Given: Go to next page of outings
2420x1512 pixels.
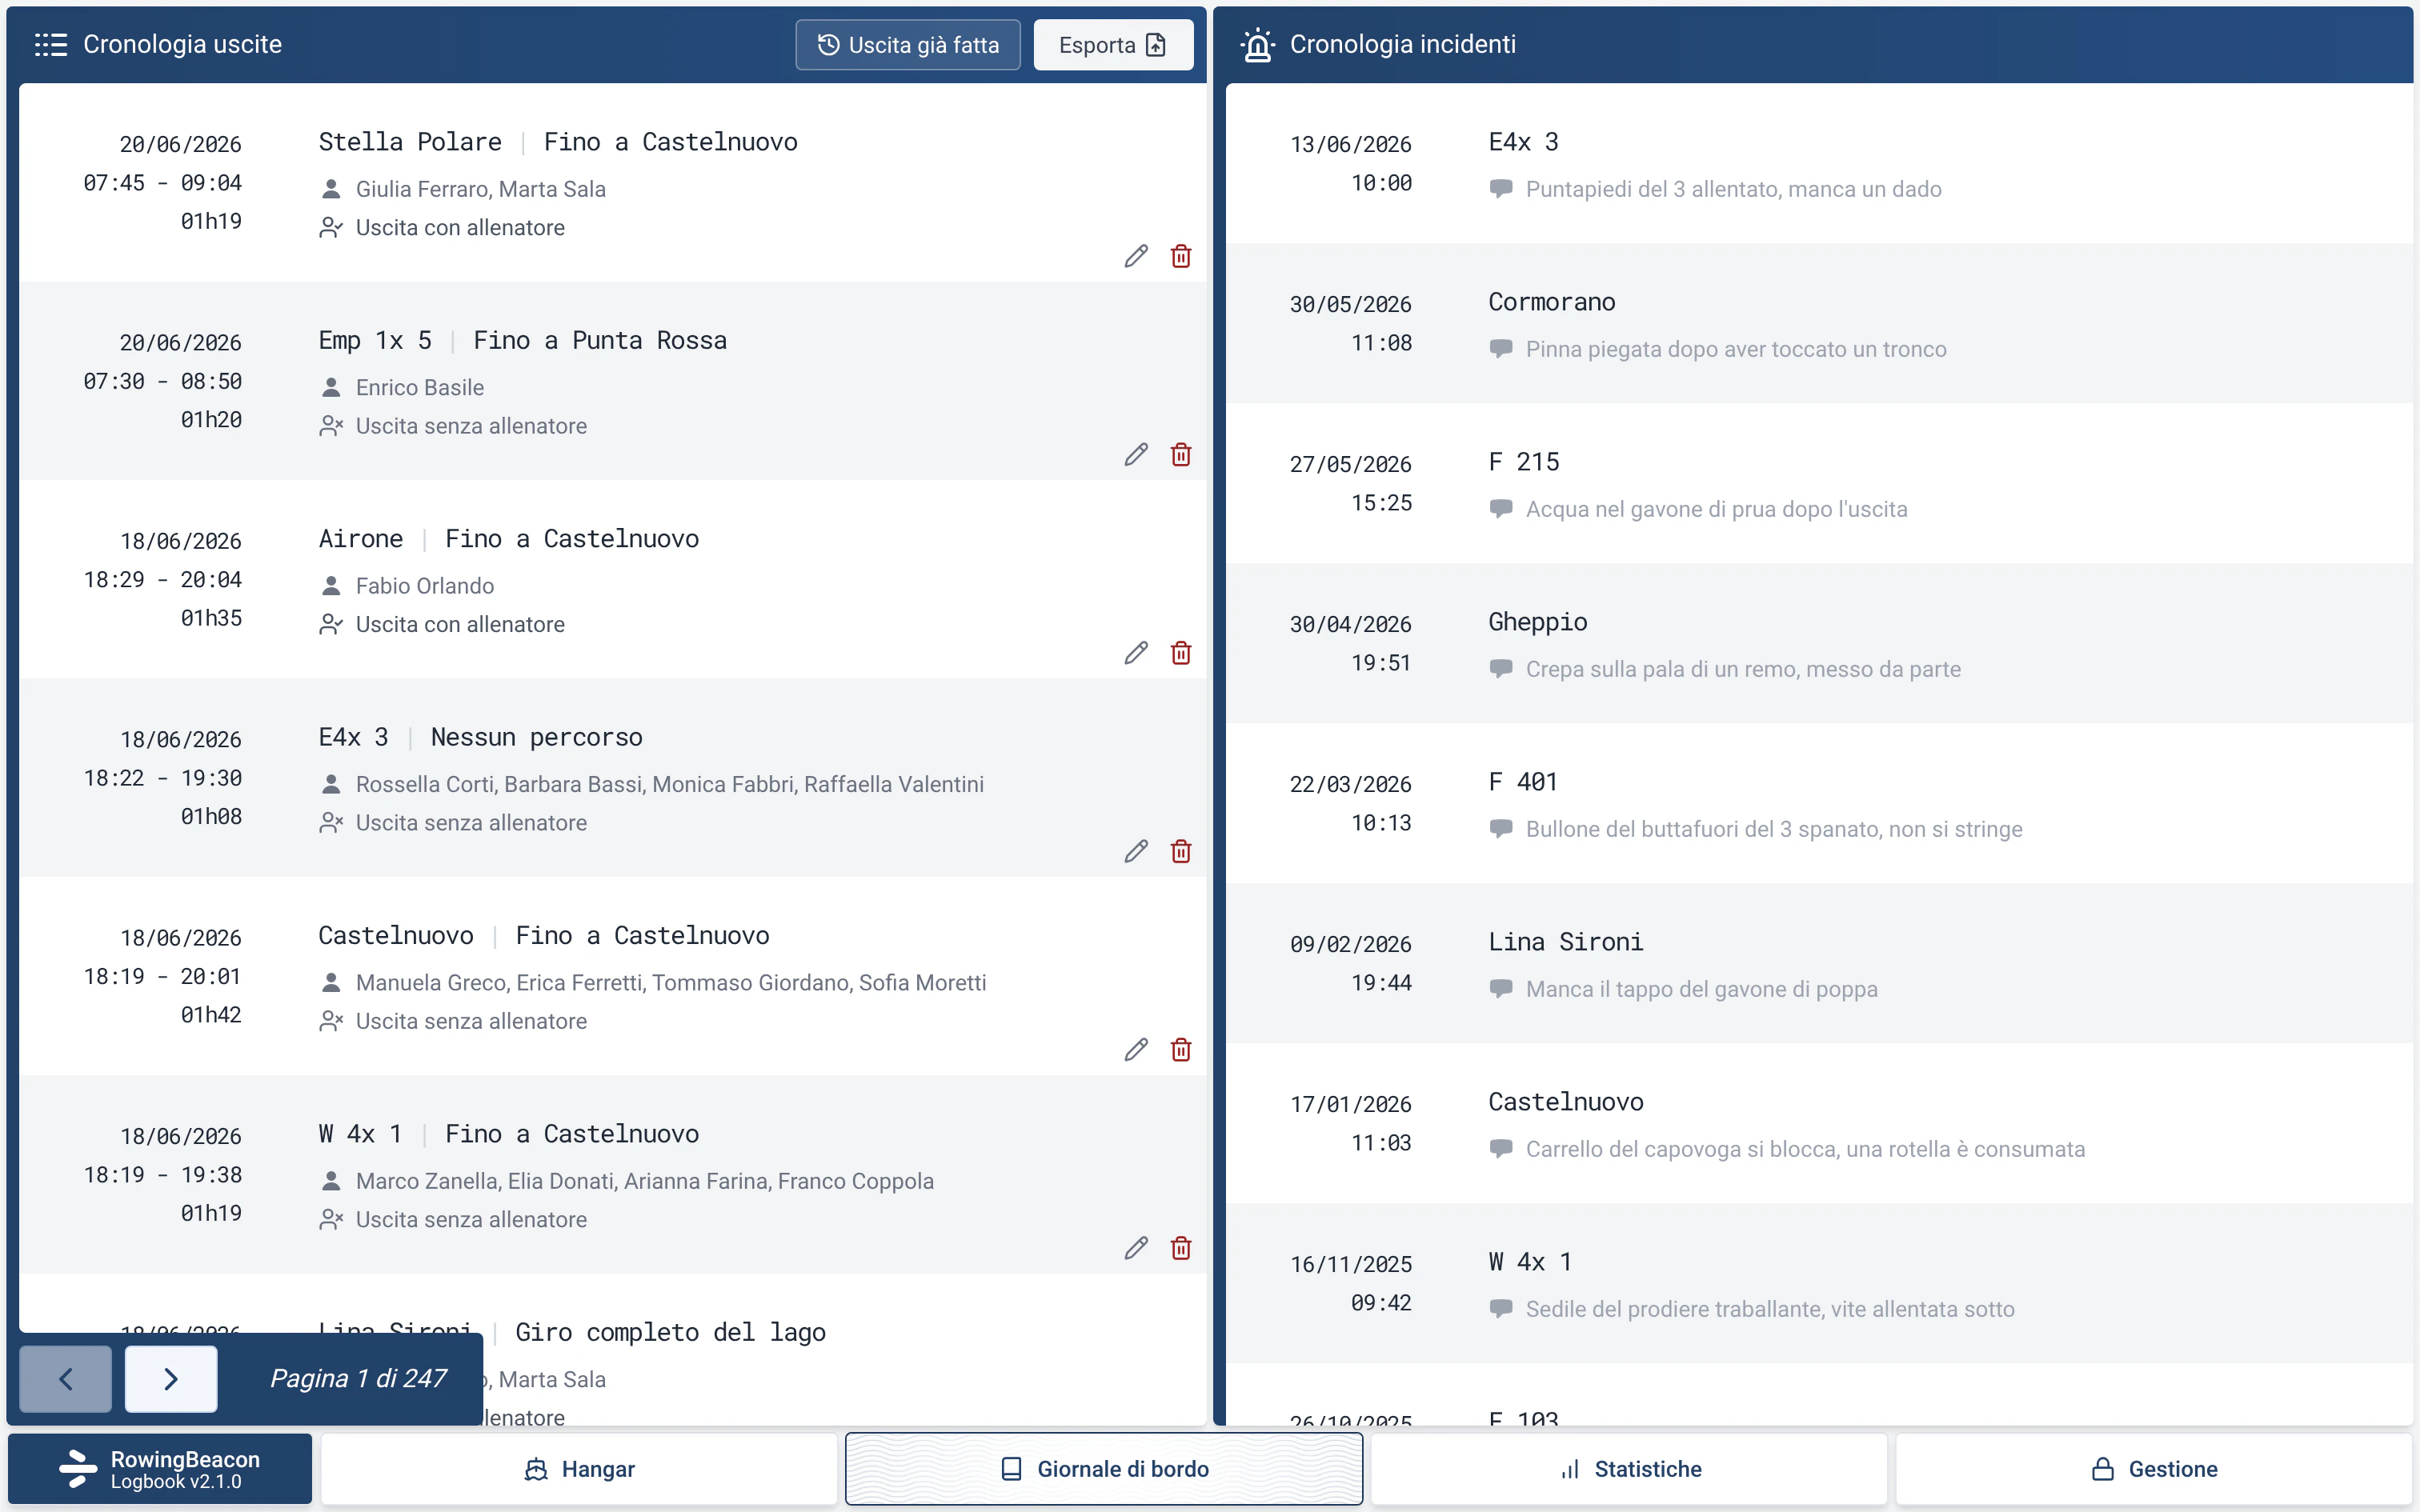Looking at the screenshot, I should coord(171,1379).
